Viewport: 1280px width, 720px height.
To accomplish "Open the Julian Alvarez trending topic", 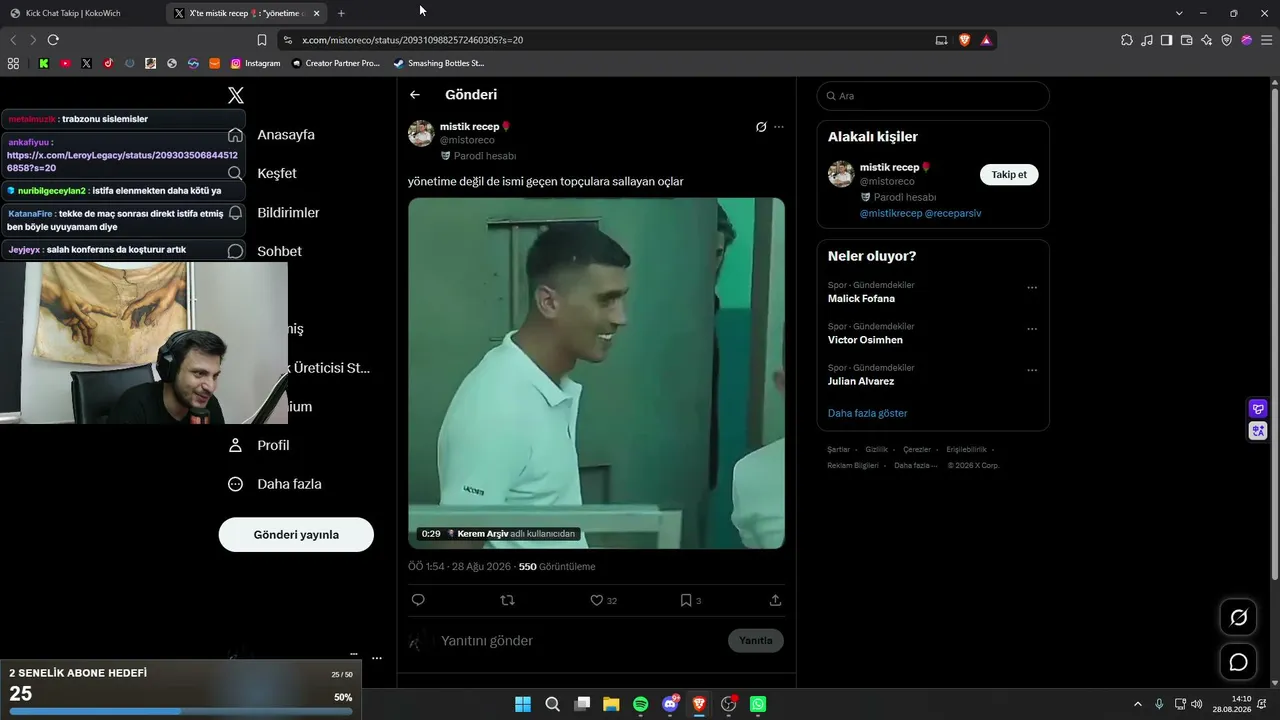I will [x=861, y=381].
